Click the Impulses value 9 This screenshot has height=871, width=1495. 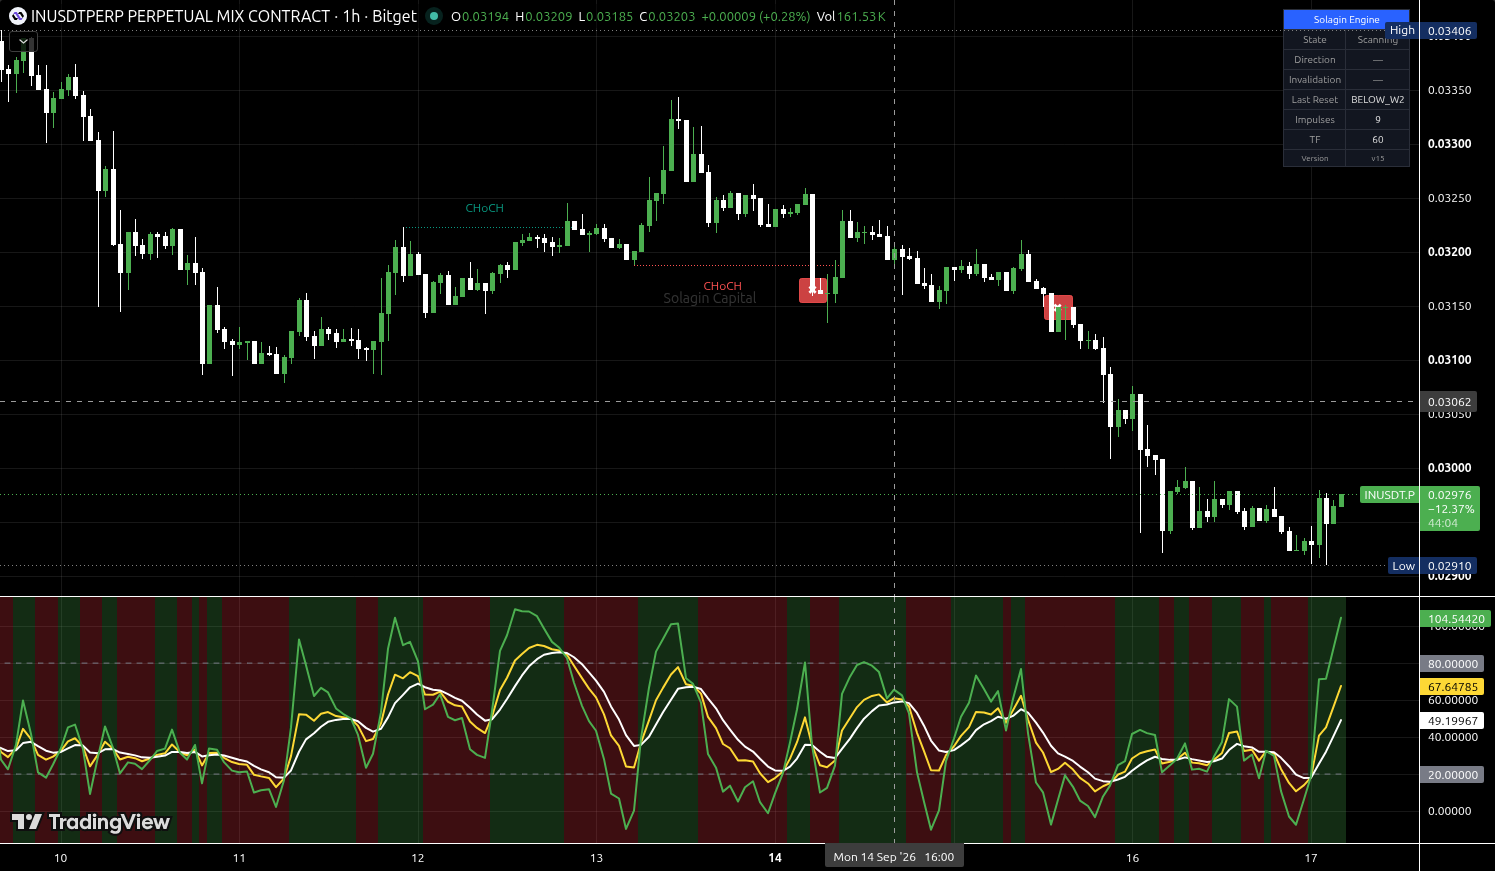pos(1378,120)
